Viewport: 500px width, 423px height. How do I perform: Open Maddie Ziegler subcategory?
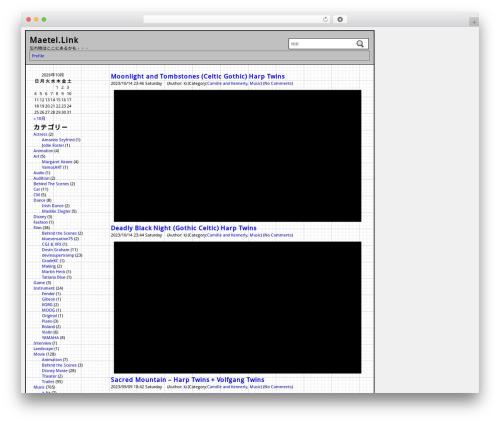[56, 211]
